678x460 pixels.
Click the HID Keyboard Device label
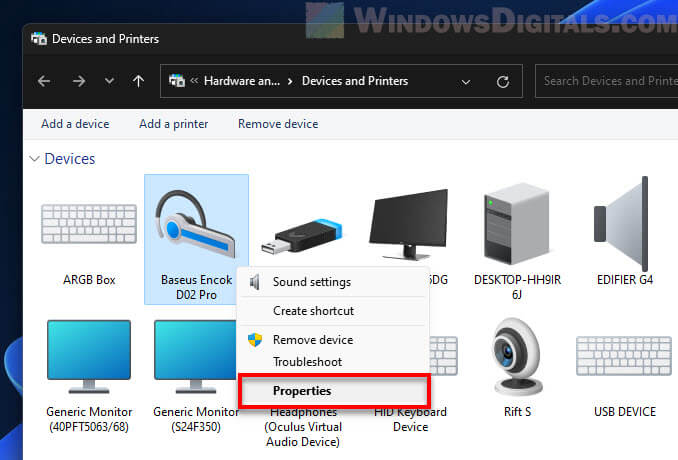coord(410,419)
